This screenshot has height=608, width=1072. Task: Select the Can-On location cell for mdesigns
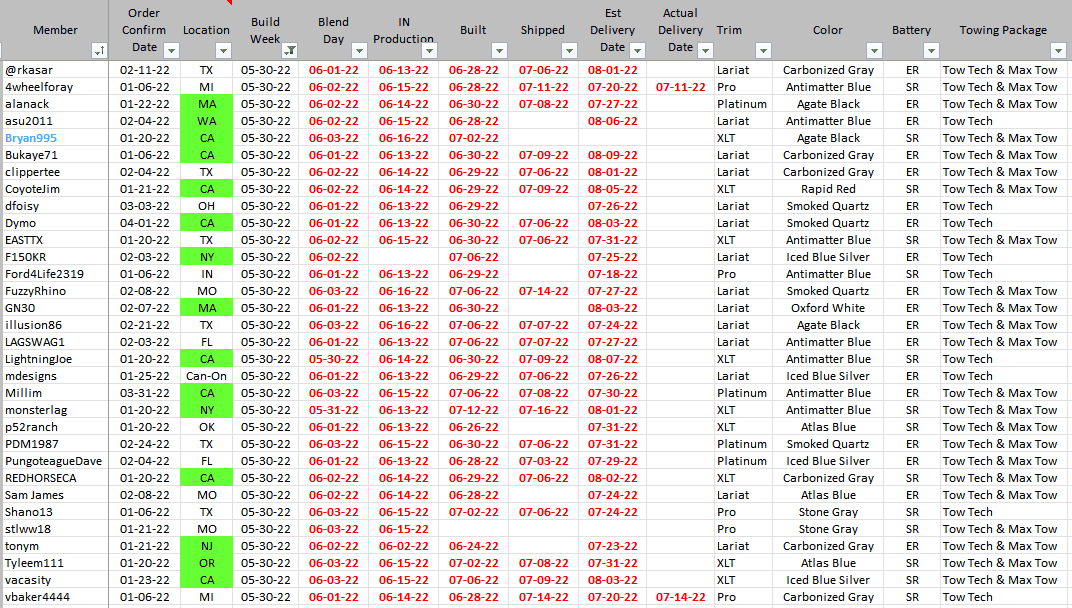click(x=206, y=376)
